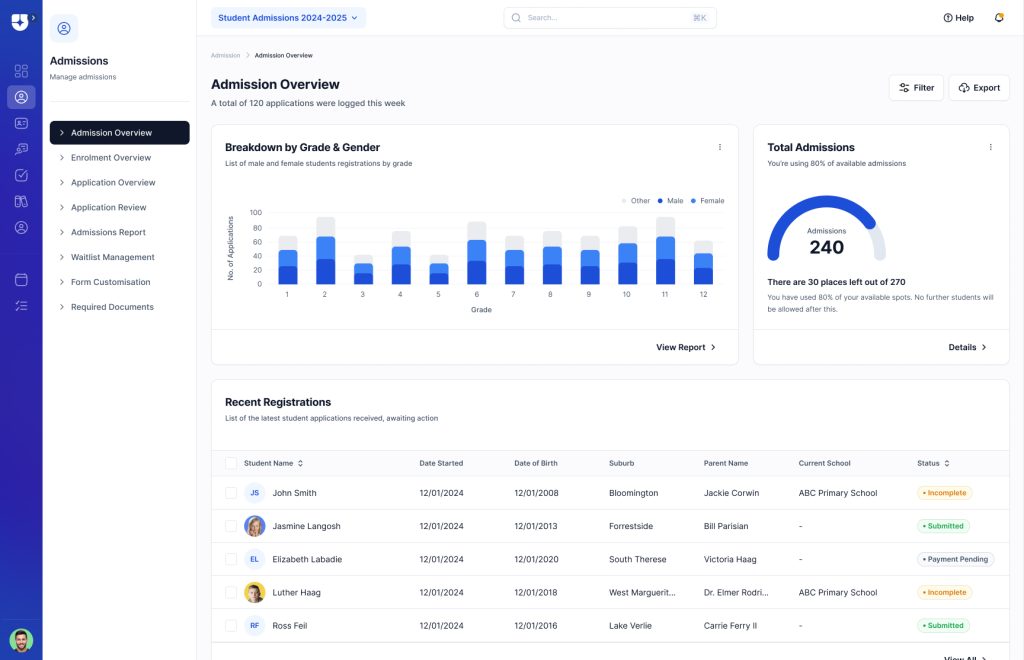Expand chevron next to Form Customisation

pyautogui.click(x=61, y=281)
